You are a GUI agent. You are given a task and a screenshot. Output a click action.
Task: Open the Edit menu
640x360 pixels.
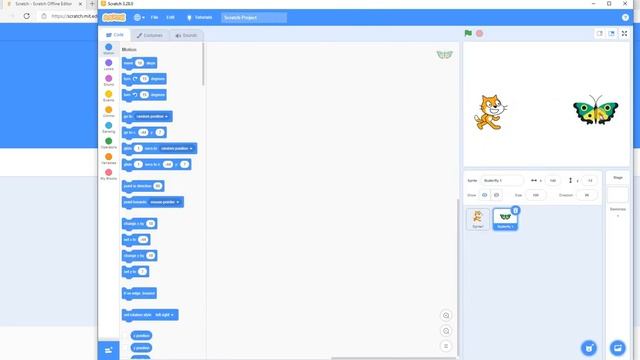coord(170,18)
